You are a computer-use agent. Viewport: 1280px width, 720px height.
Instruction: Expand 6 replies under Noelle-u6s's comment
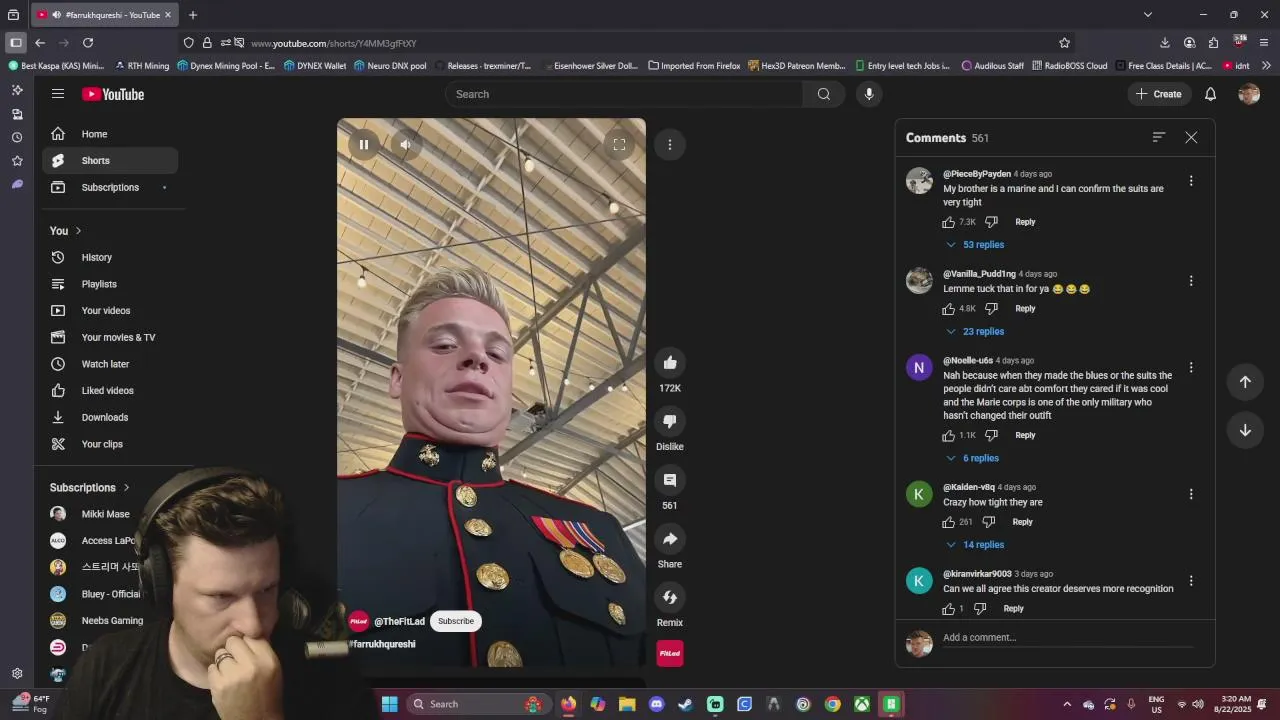[972, 458]
